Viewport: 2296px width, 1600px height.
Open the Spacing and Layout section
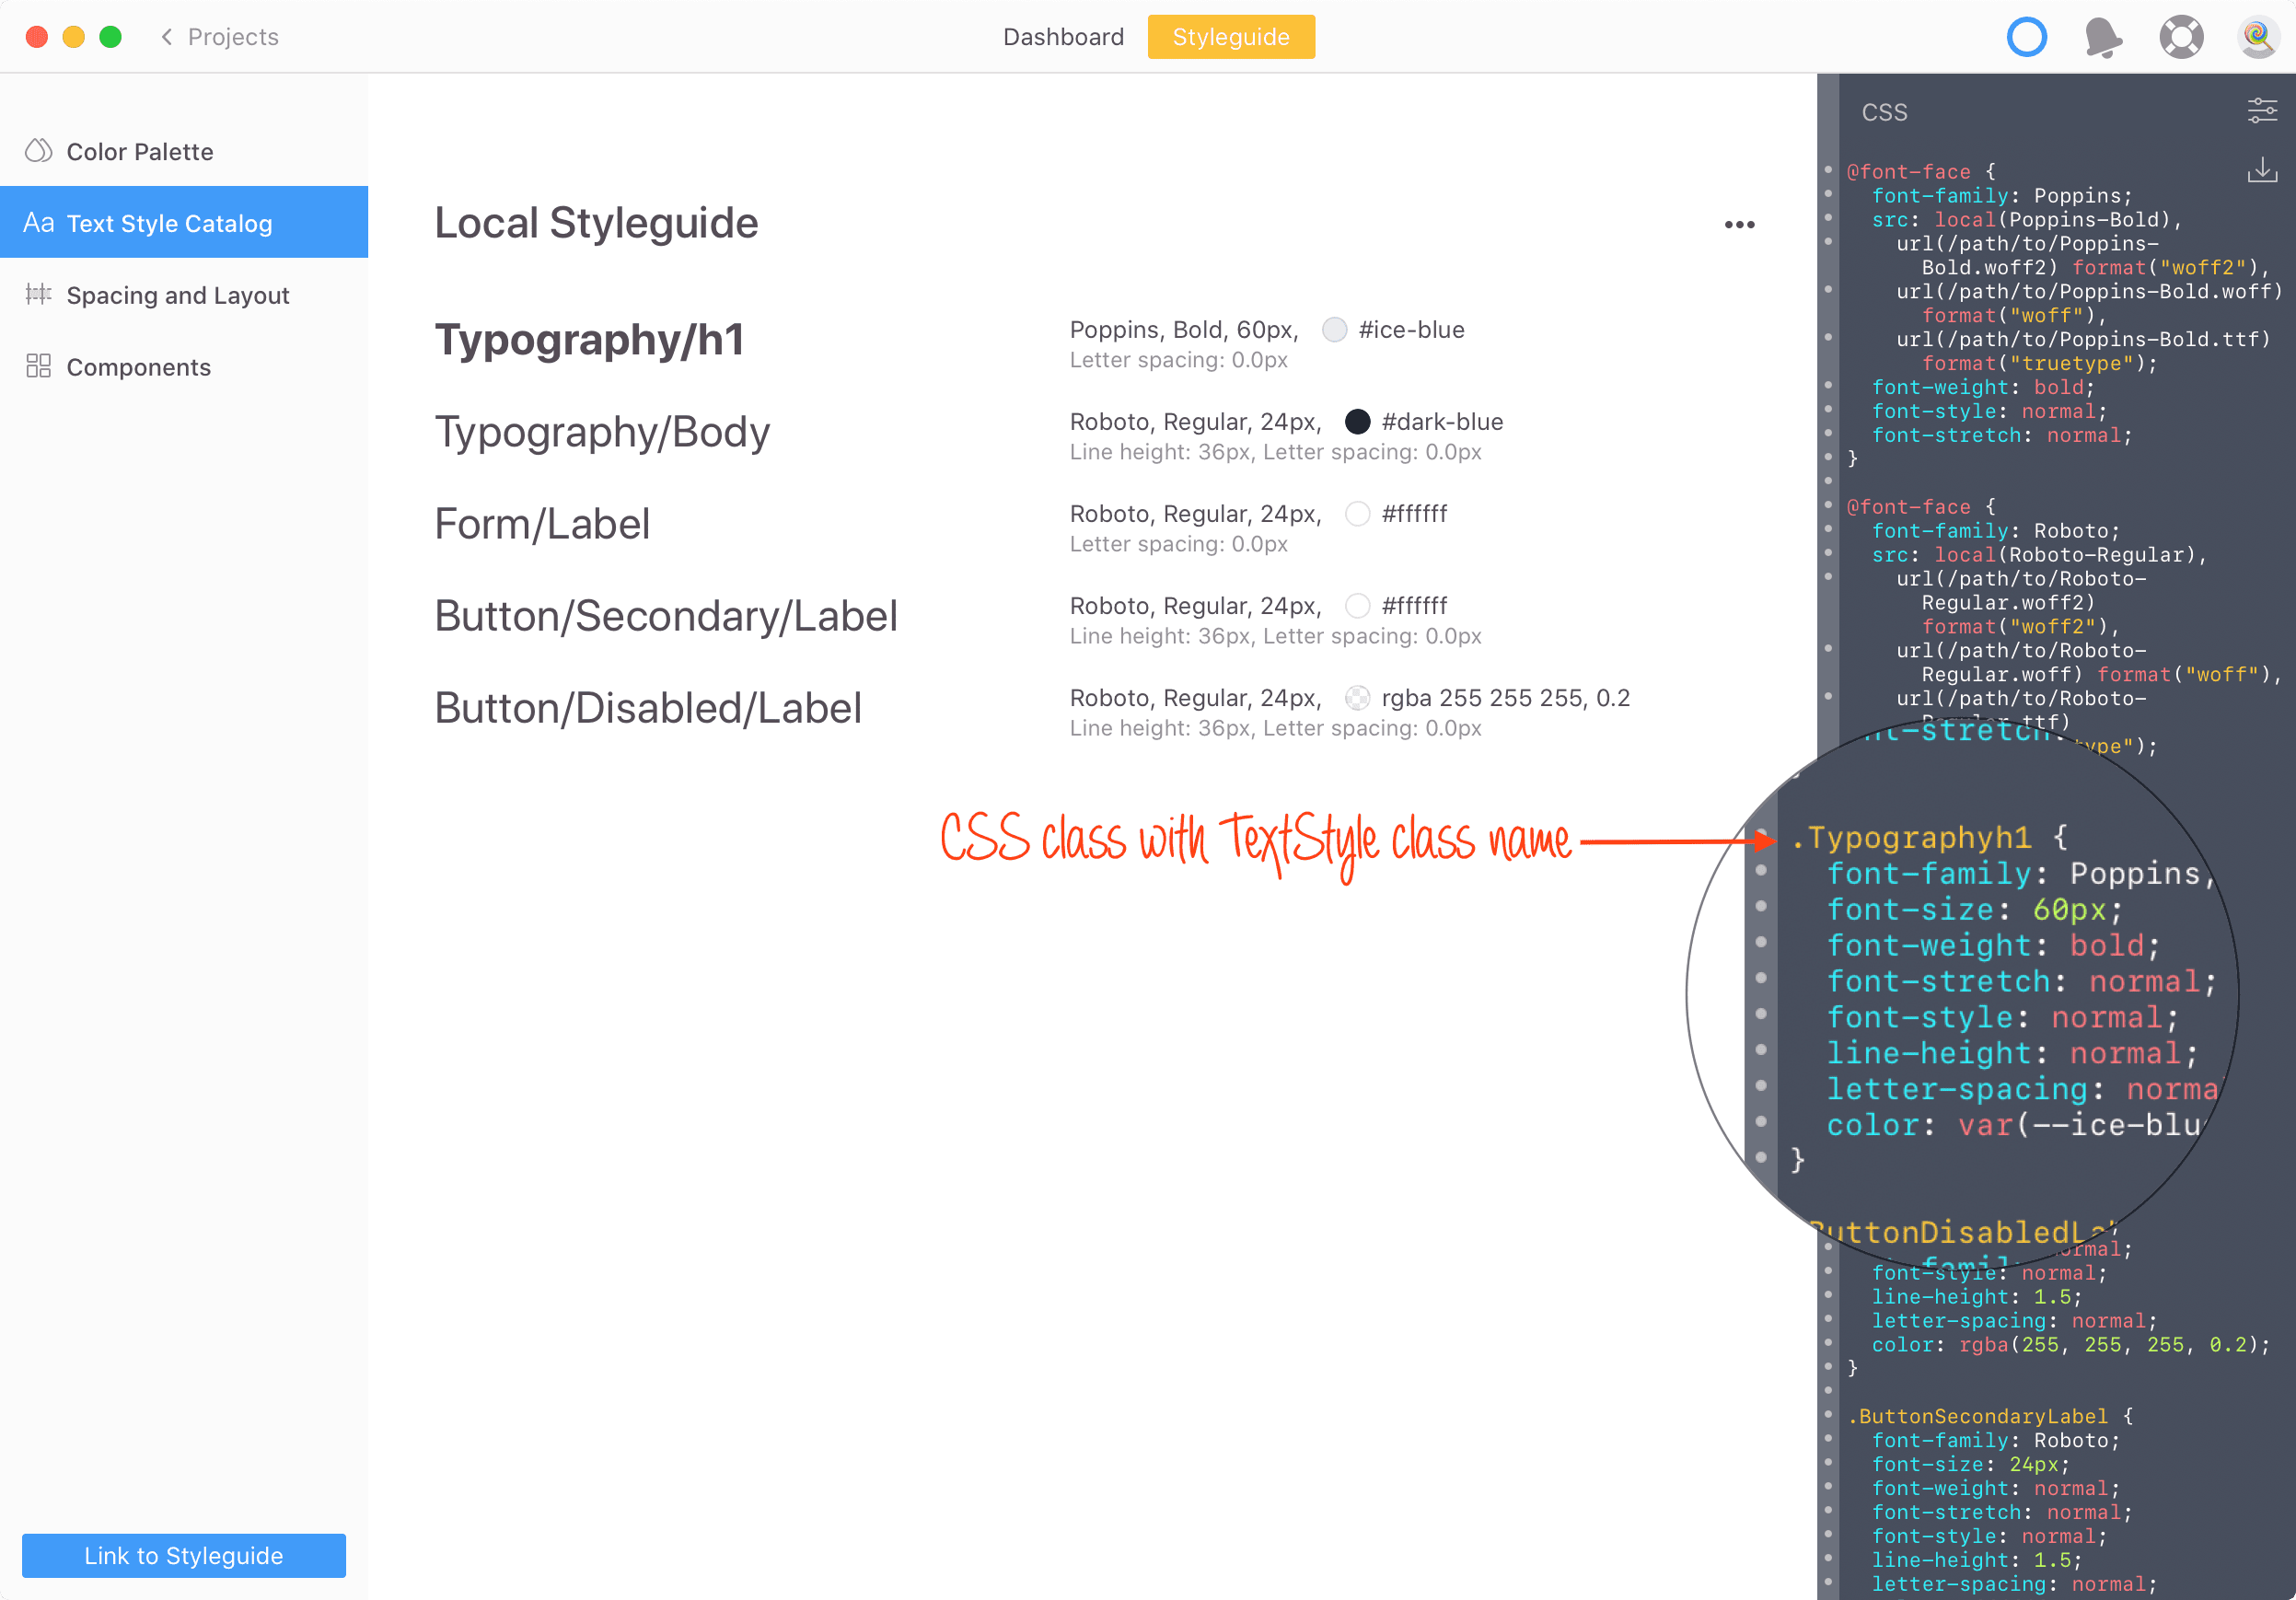[184, 295]
